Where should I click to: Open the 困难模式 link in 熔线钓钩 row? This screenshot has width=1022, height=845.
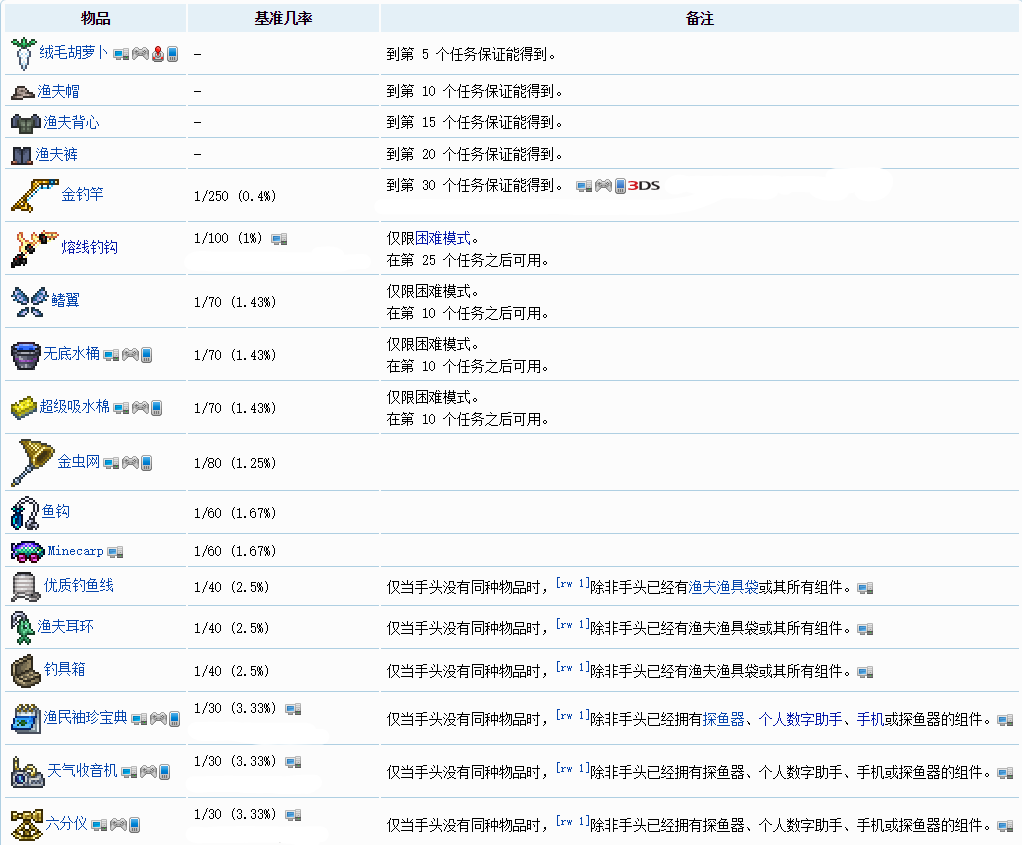443,238
